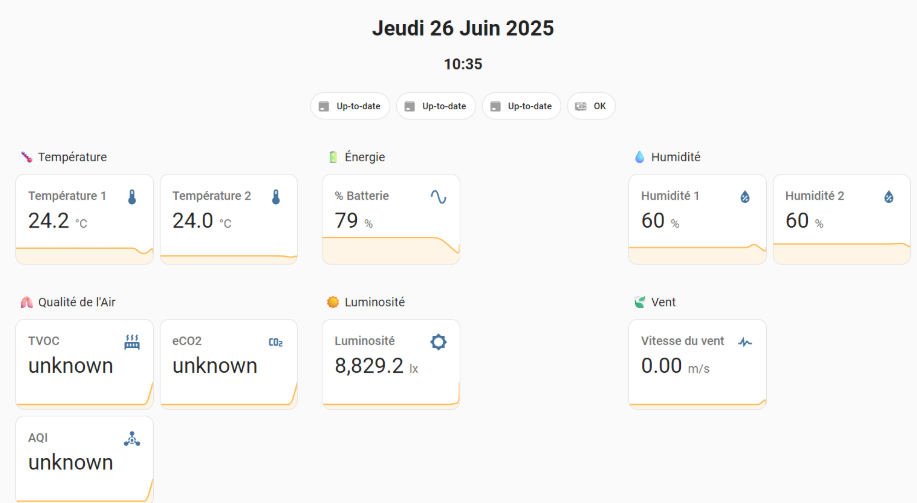Click the water-percent icon on Humidité 2
Image resolution: width=917 pixels, height=503 pixels.
(889, 197)
